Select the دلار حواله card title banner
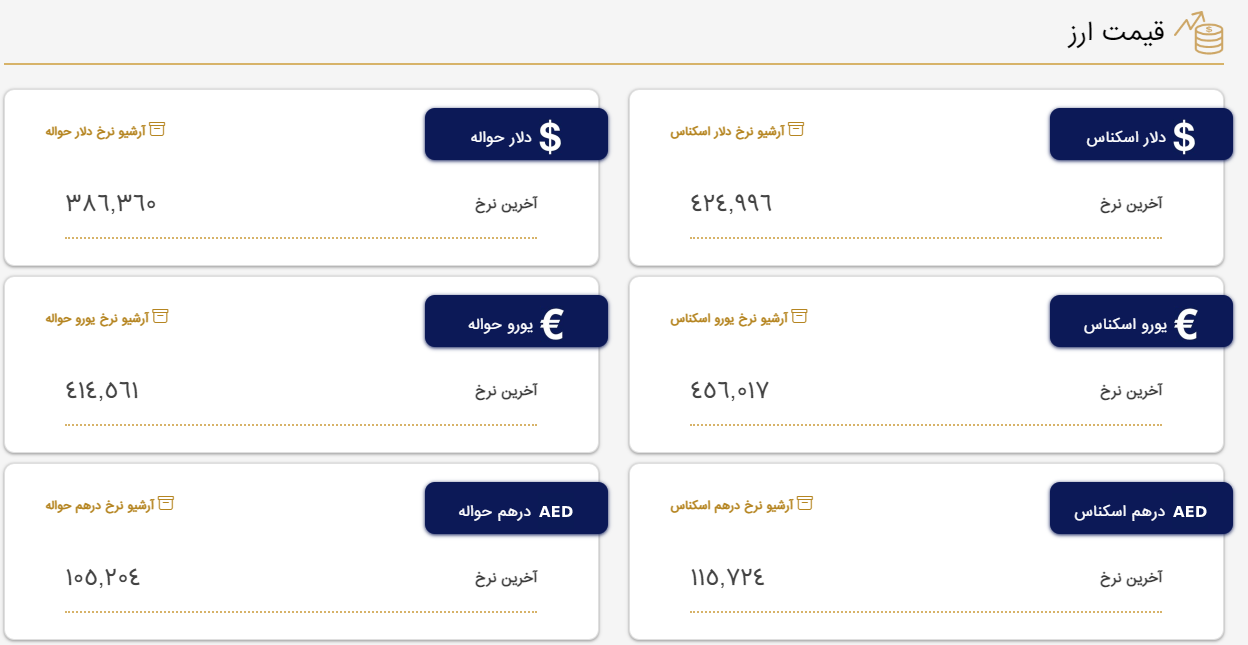The height and width of the screenshot is (645, 1248). pos(517,134)
